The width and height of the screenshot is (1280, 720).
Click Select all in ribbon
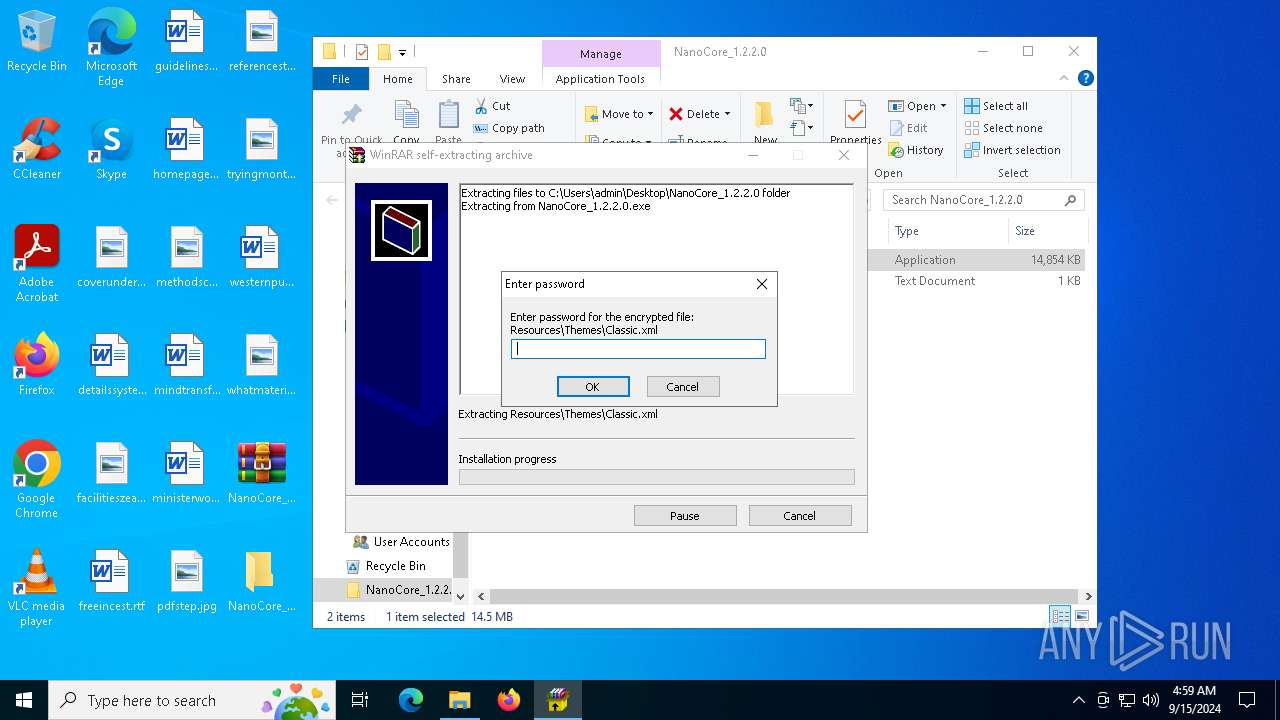click(996, 106)
